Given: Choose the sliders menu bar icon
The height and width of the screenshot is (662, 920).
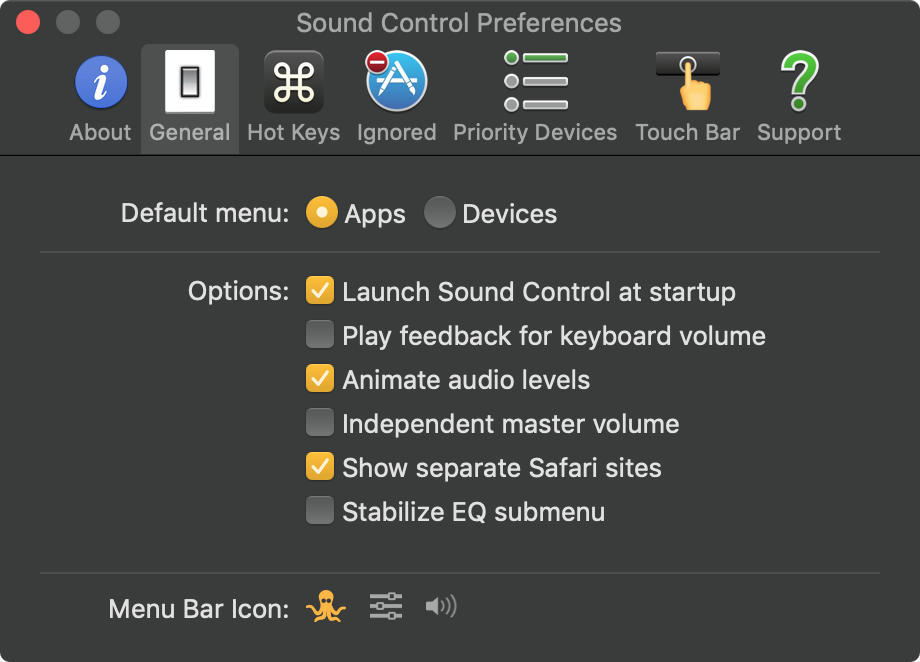Looking at the screenshot, I should click(x=385, y=606).
